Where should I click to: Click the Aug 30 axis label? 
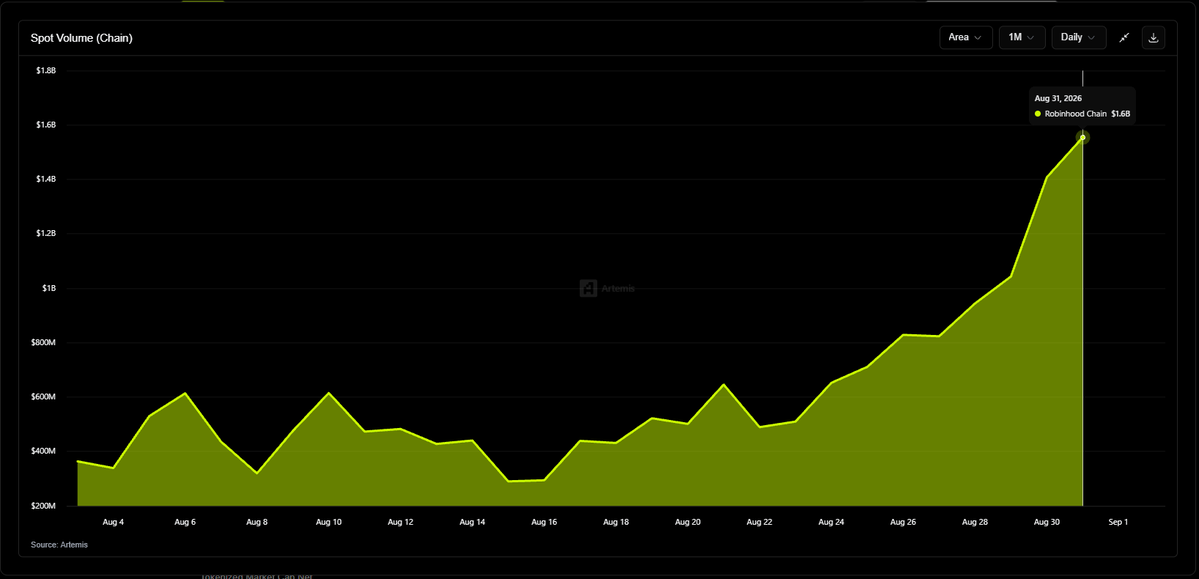1047,522
